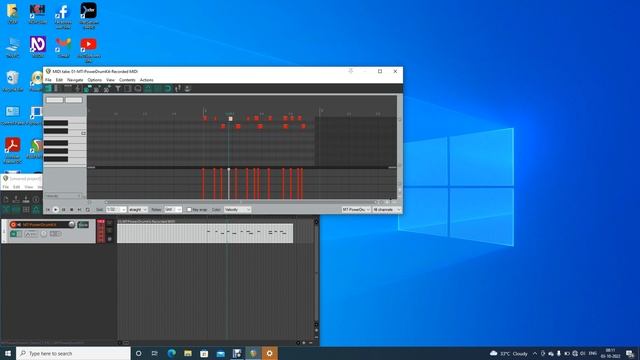
Task: Pause playback in MIDI editor transport
Action: click(63, 210)
